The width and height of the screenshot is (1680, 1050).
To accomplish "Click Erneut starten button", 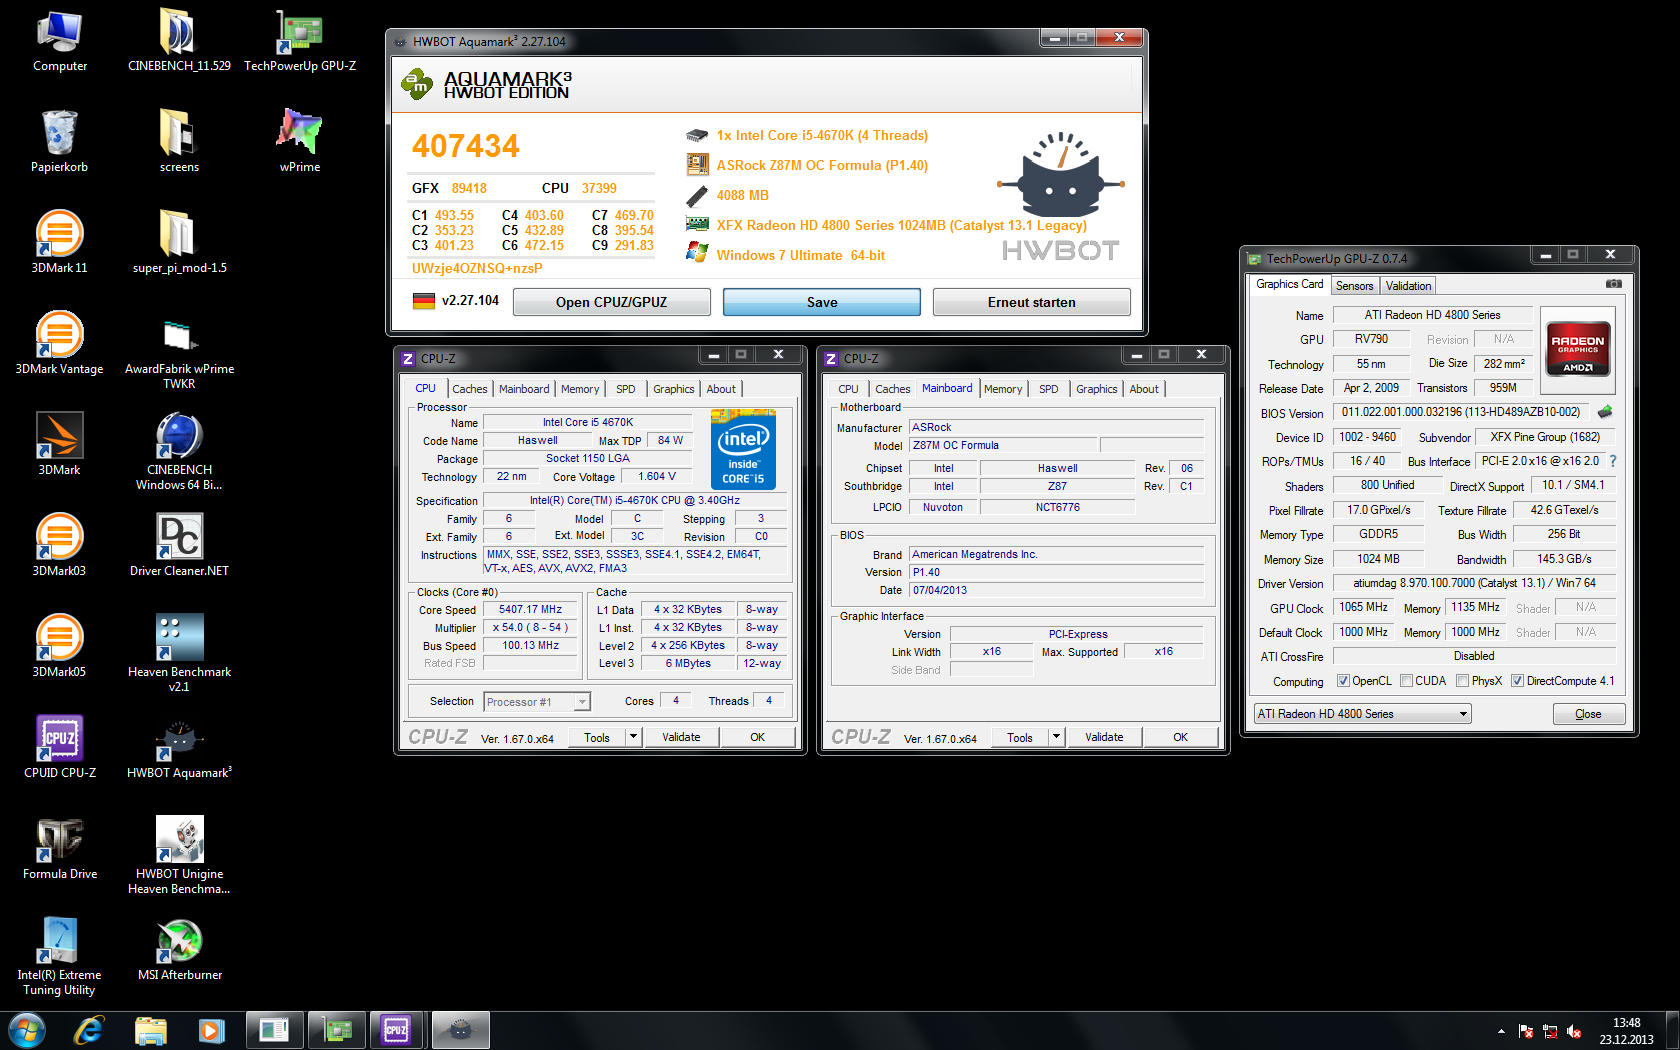I will (x=1031, y=302).
